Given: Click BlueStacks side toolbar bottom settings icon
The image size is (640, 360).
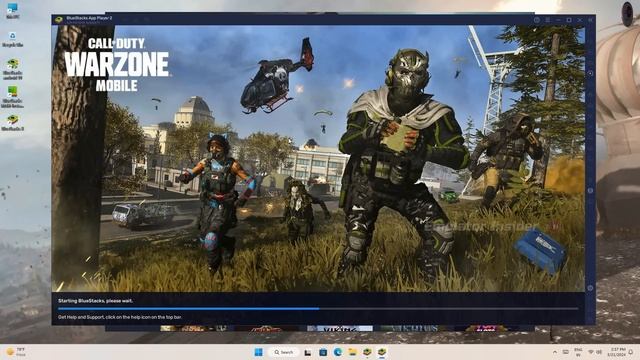Looking at the screenshot, I should point(590,288).
